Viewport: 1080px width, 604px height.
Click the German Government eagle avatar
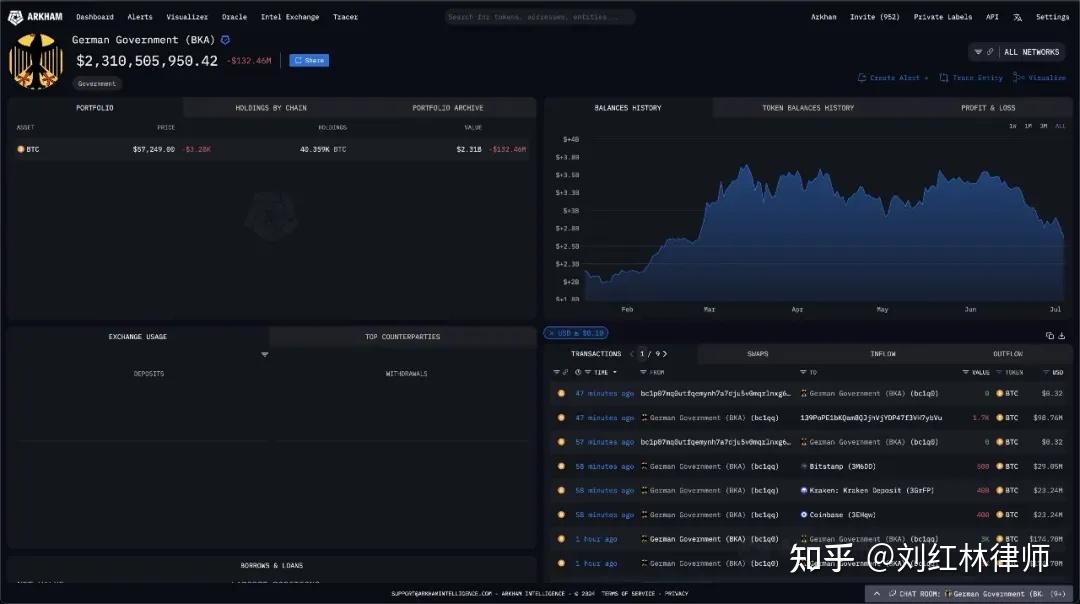click(36, 61)
